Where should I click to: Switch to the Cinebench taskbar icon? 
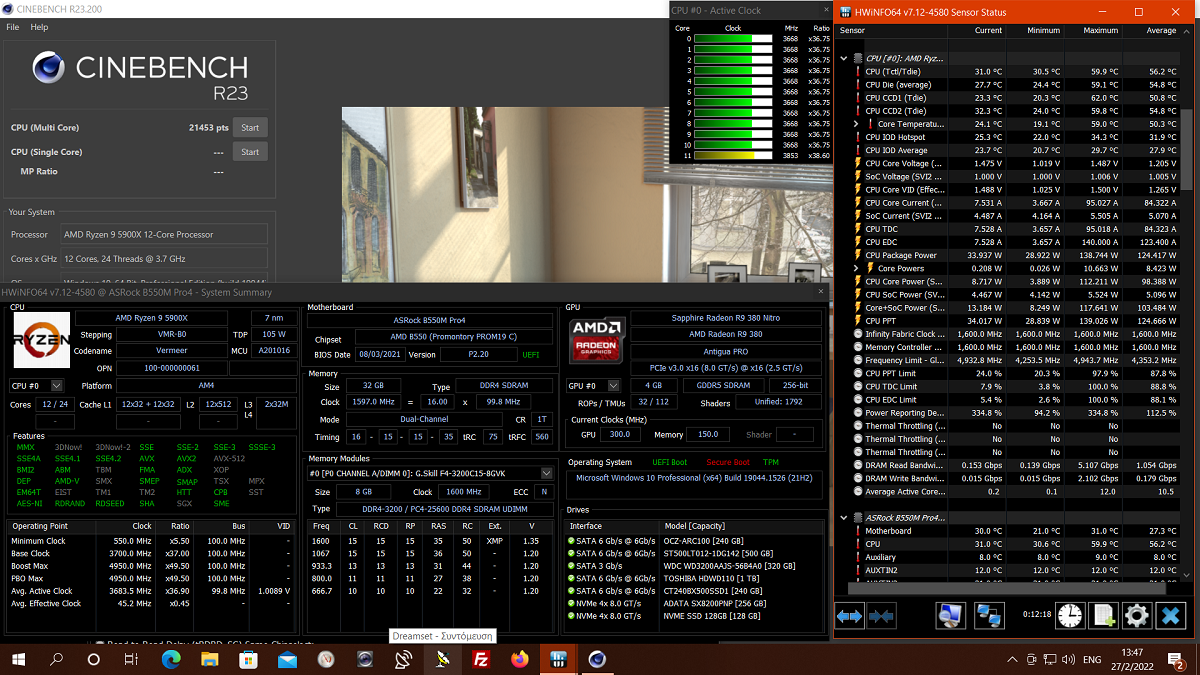click(598, 659)
